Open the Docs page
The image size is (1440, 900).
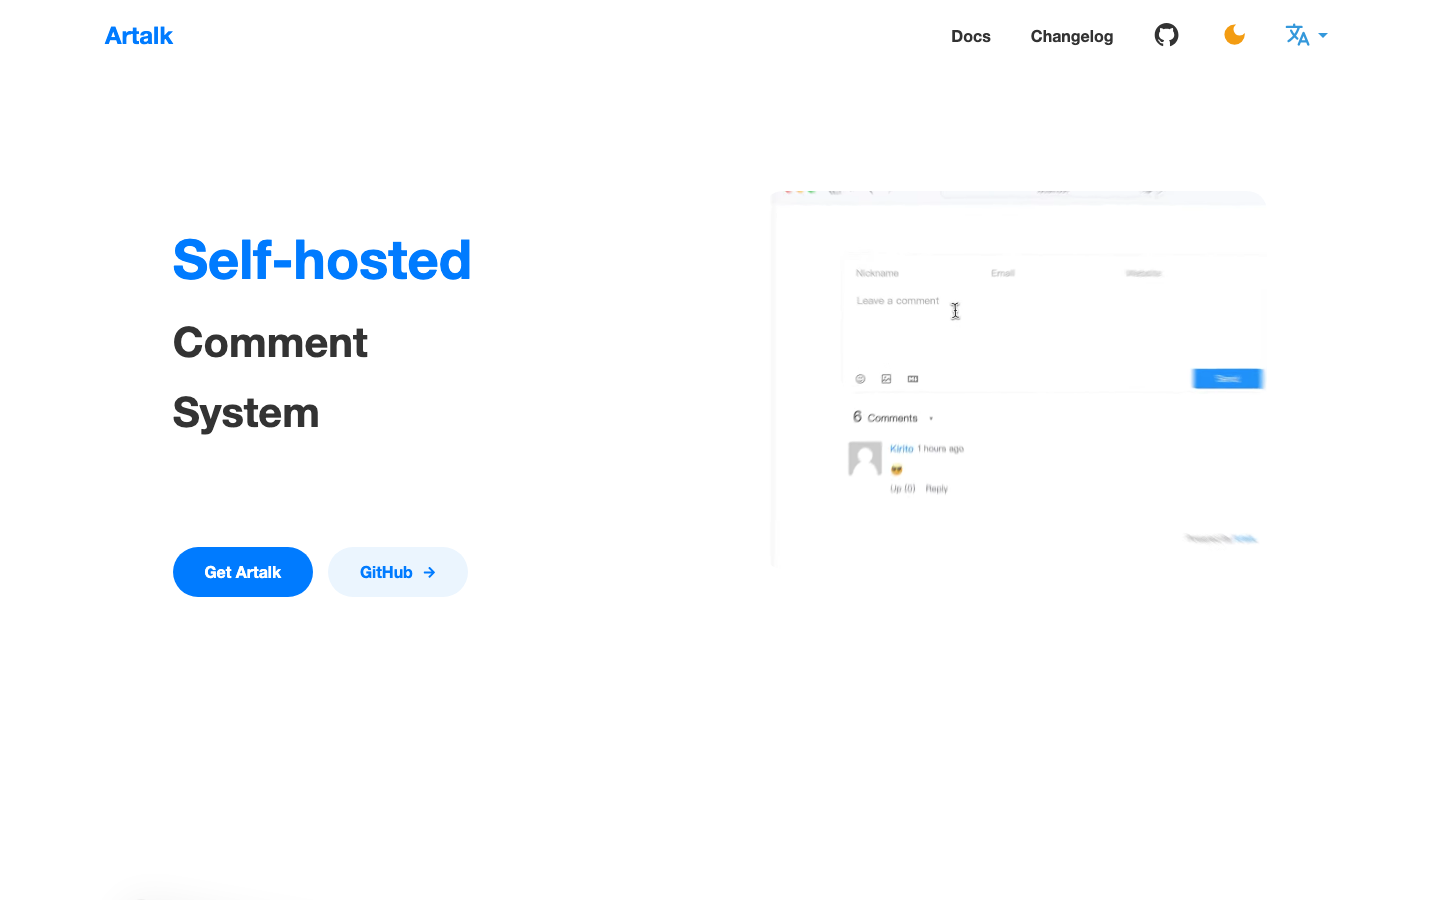click(970, 36)
